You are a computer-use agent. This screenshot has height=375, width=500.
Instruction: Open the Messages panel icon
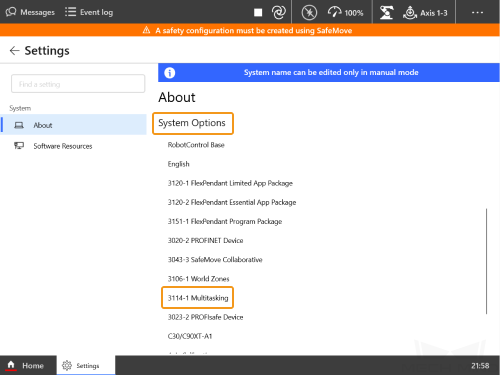point(11,12)
